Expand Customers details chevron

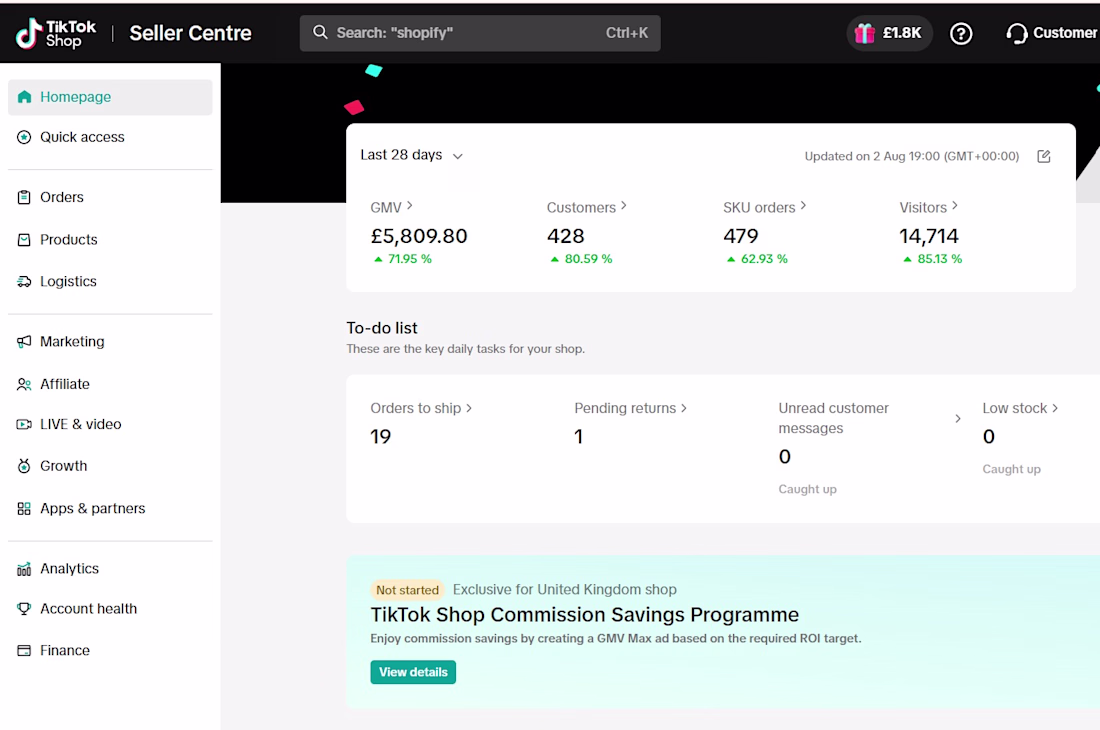pyautogui.click(x=624, y=205)
